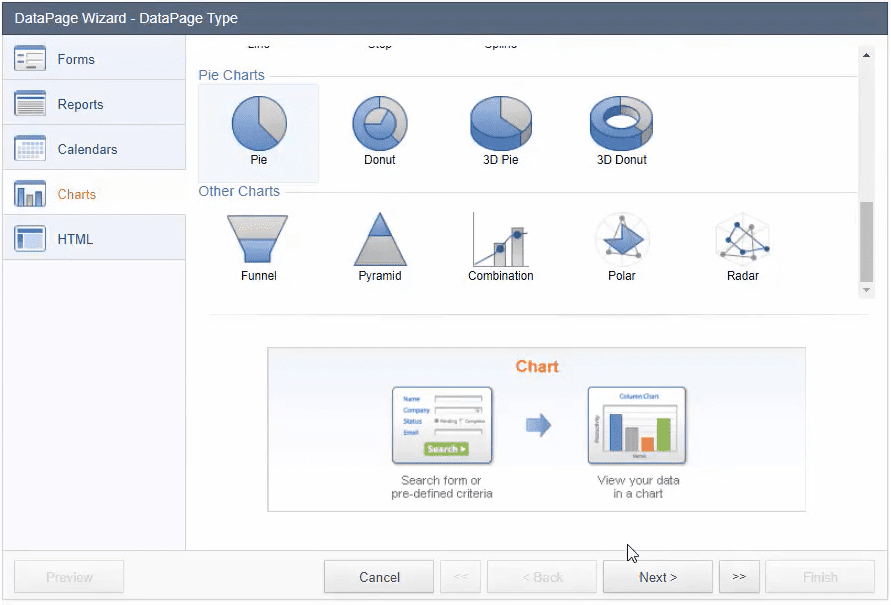Choose the Donut chart icon
This screenshot has width=891, height=605.
point(379,124)
